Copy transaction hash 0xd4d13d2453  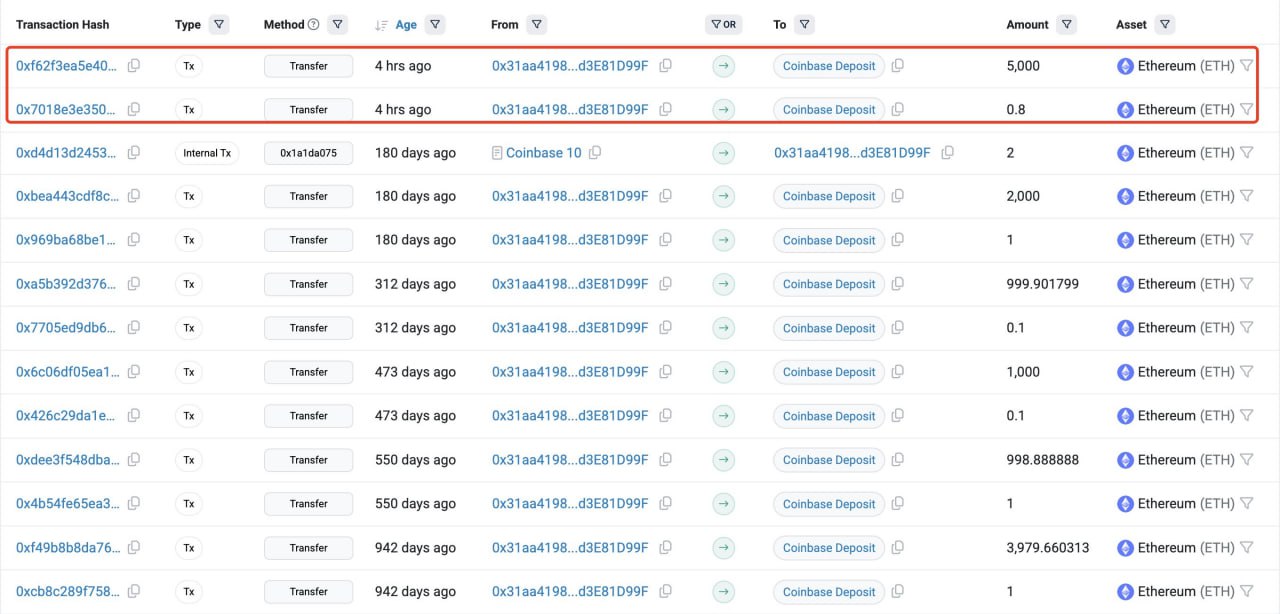133,153
